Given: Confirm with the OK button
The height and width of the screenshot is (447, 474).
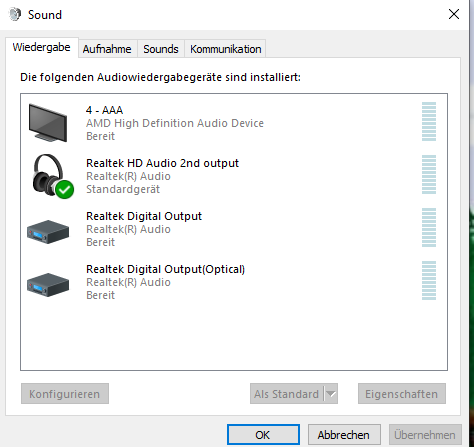Looking at the screenshot, I should click(263, 435).
